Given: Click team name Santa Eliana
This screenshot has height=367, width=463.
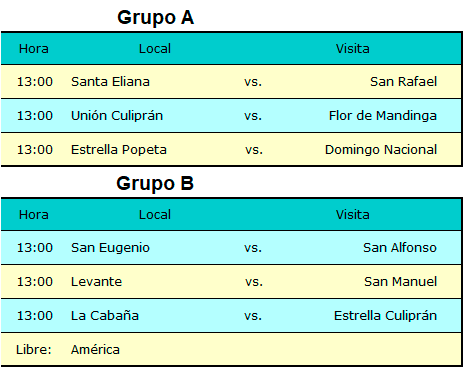Looking at the screenshot, I should click(110, 82).
